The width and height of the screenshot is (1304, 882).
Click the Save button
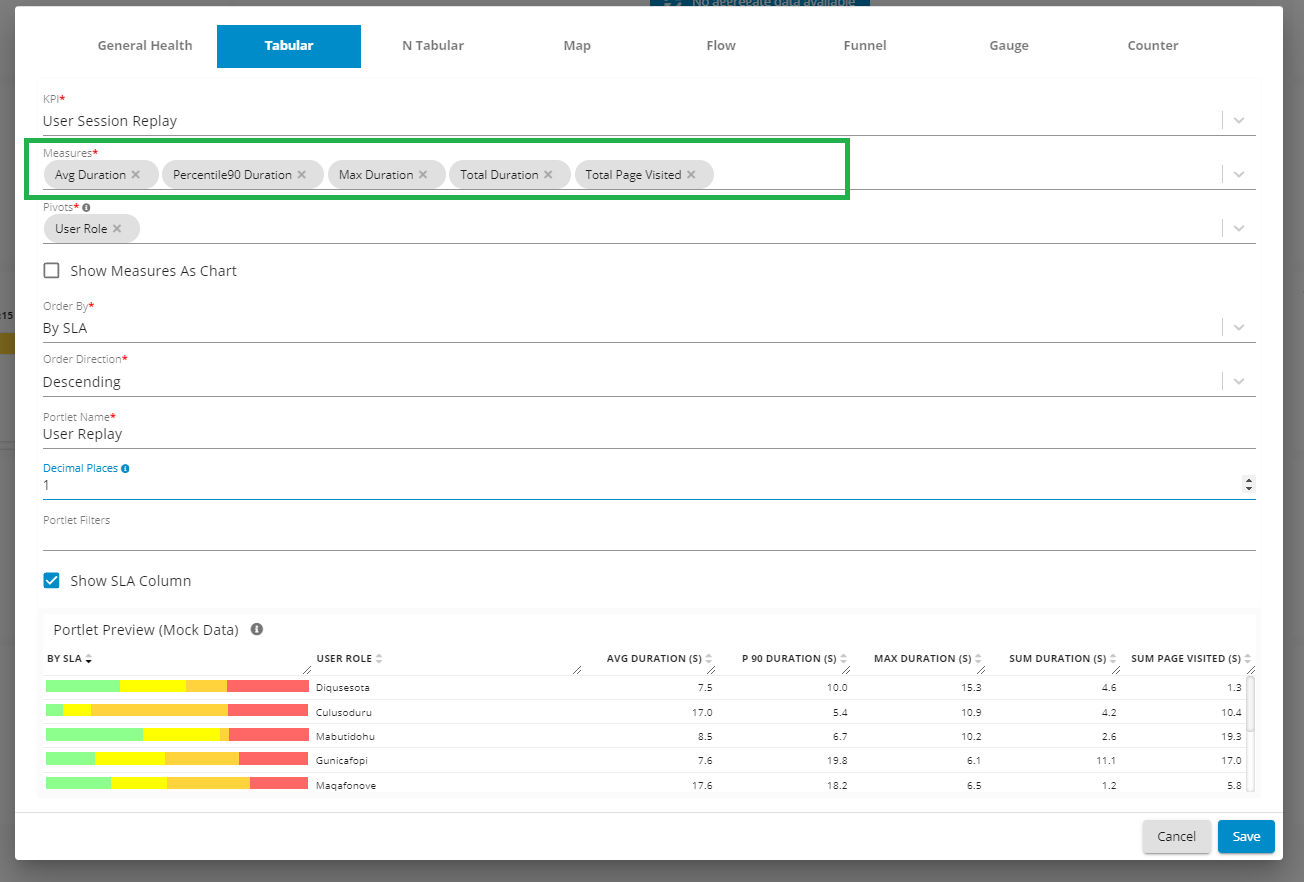[x=1246, y=837]
